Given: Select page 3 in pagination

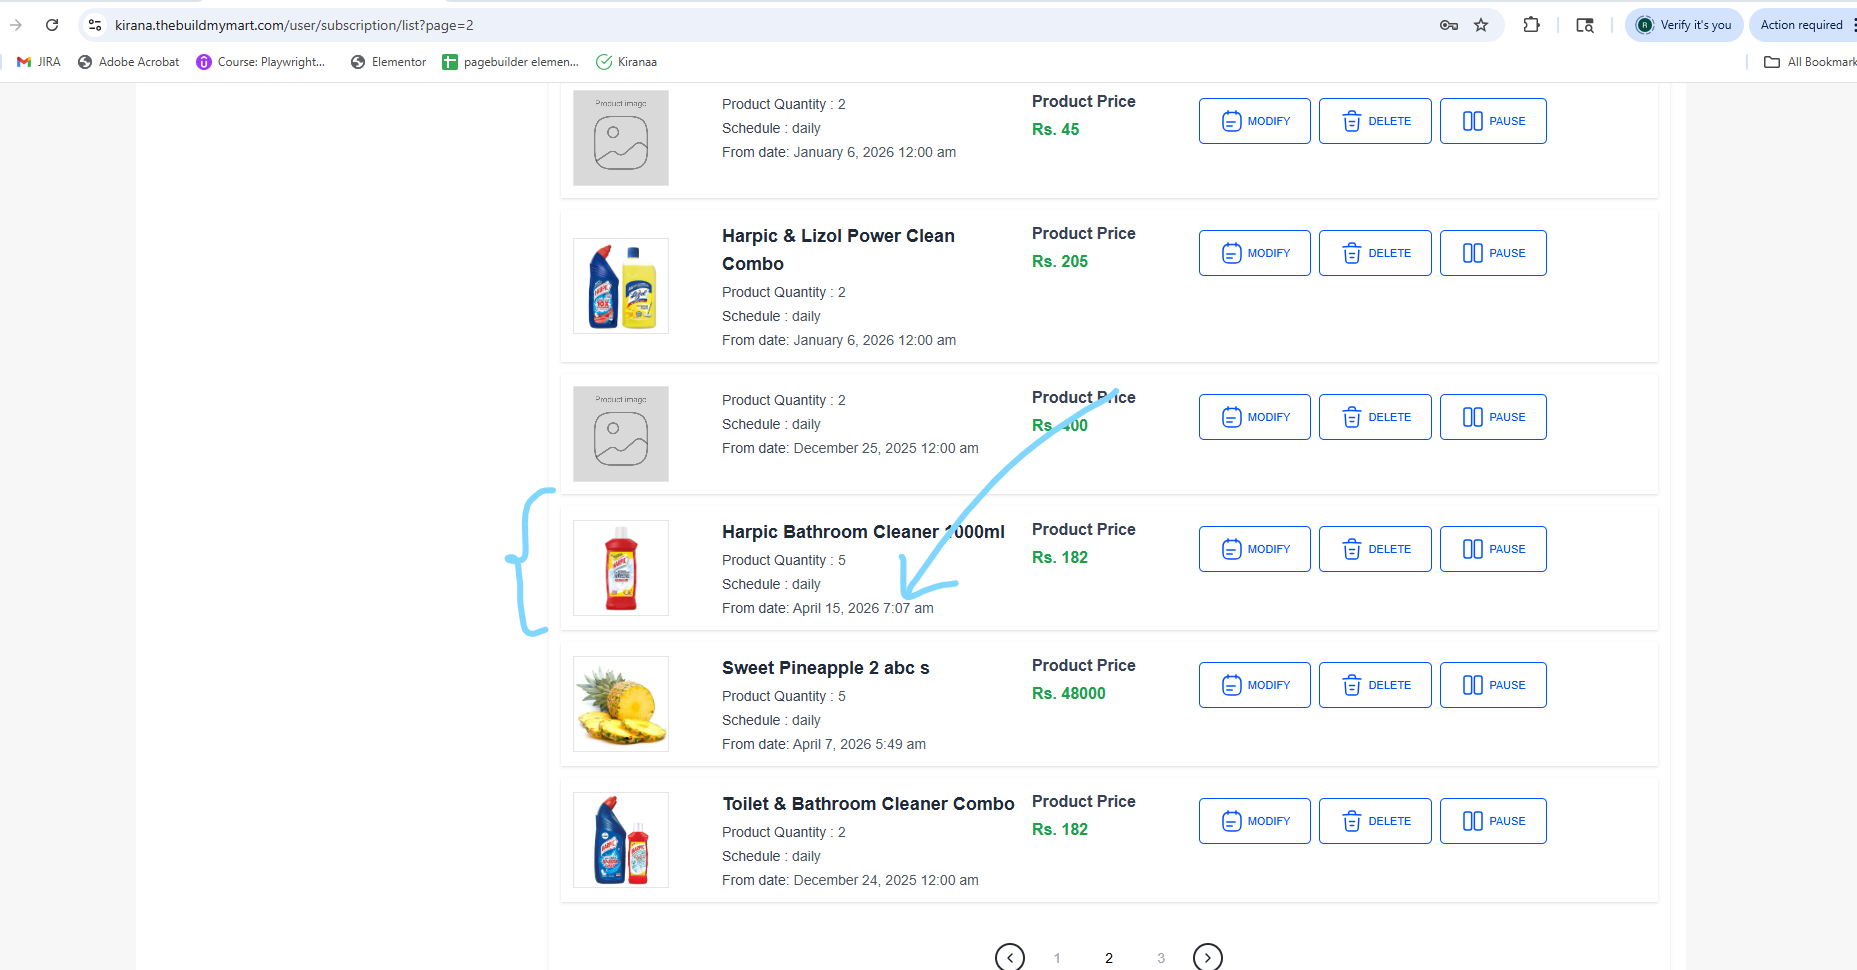Looking at the screenshot, I should pos(1161,958).
